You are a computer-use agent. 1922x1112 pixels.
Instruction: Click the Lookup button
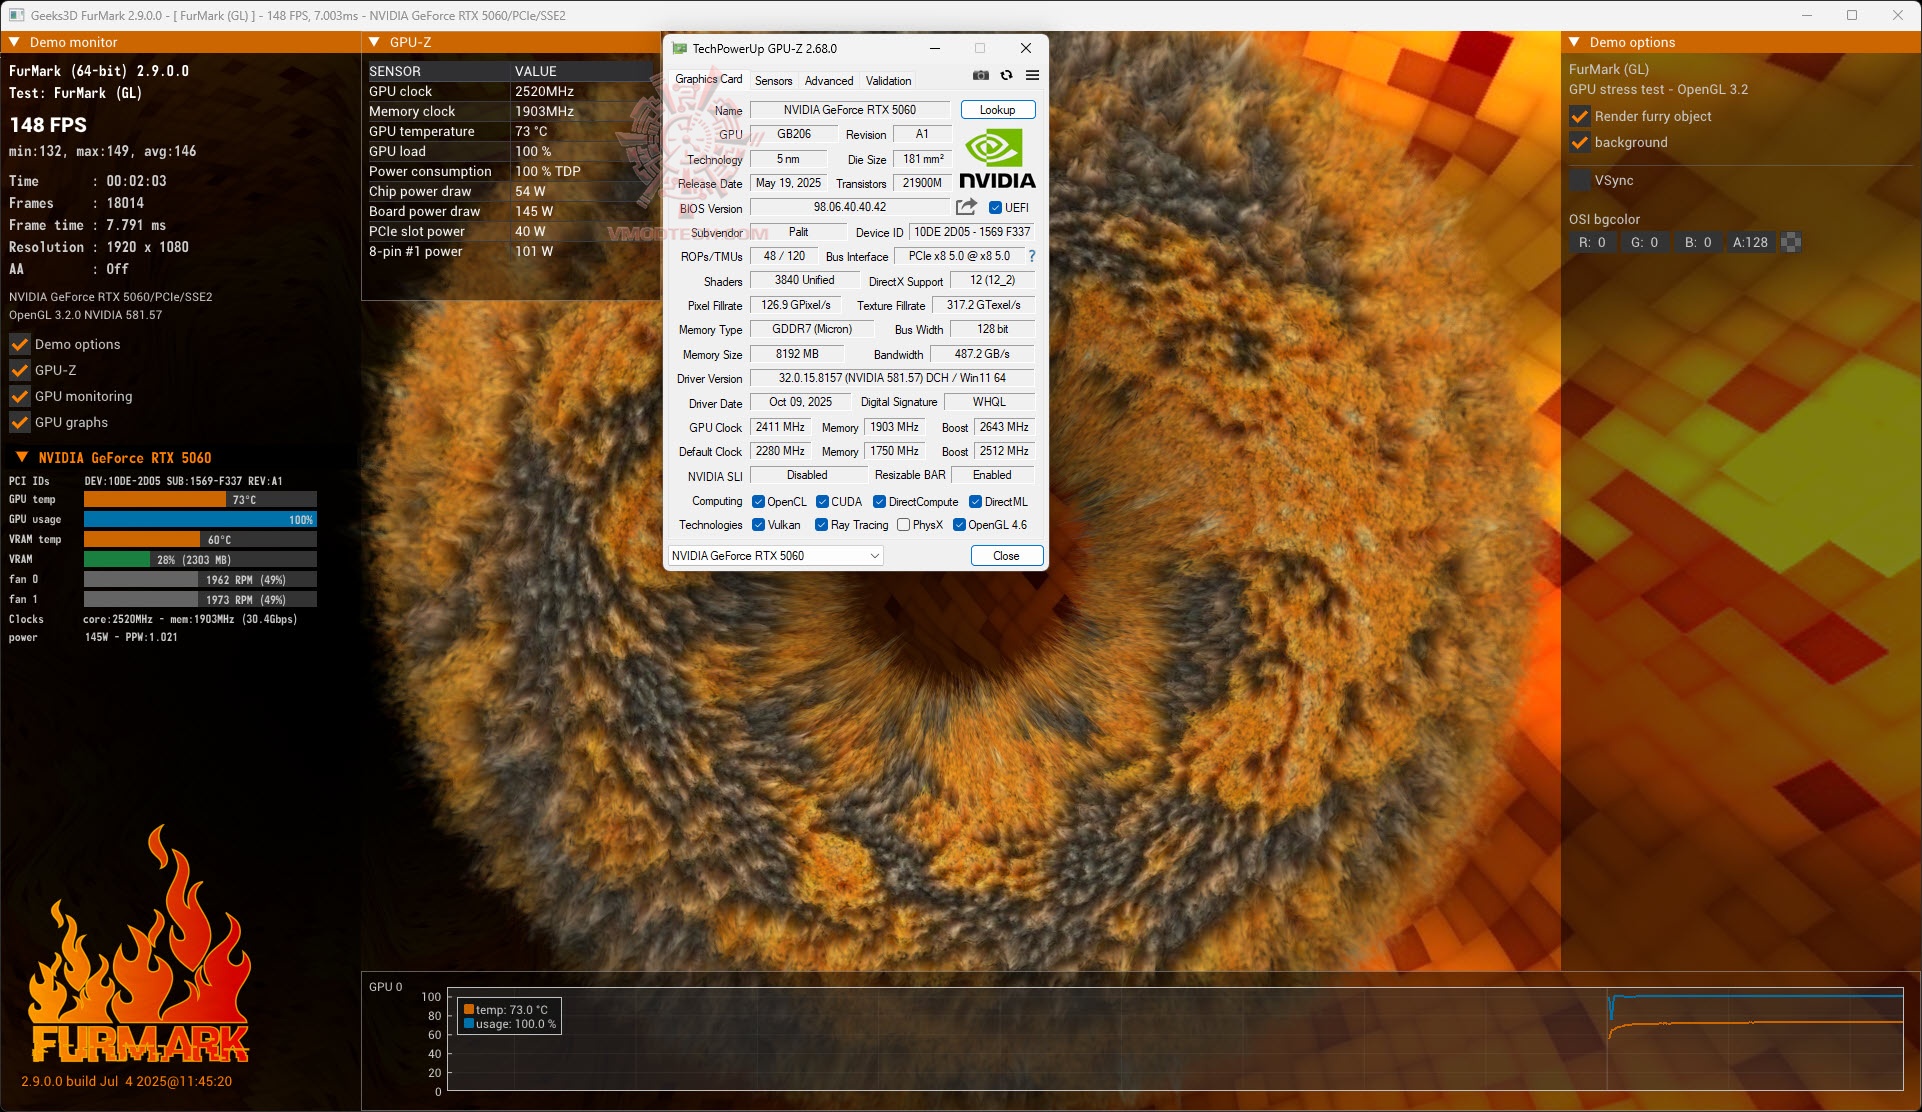(997, 110)
